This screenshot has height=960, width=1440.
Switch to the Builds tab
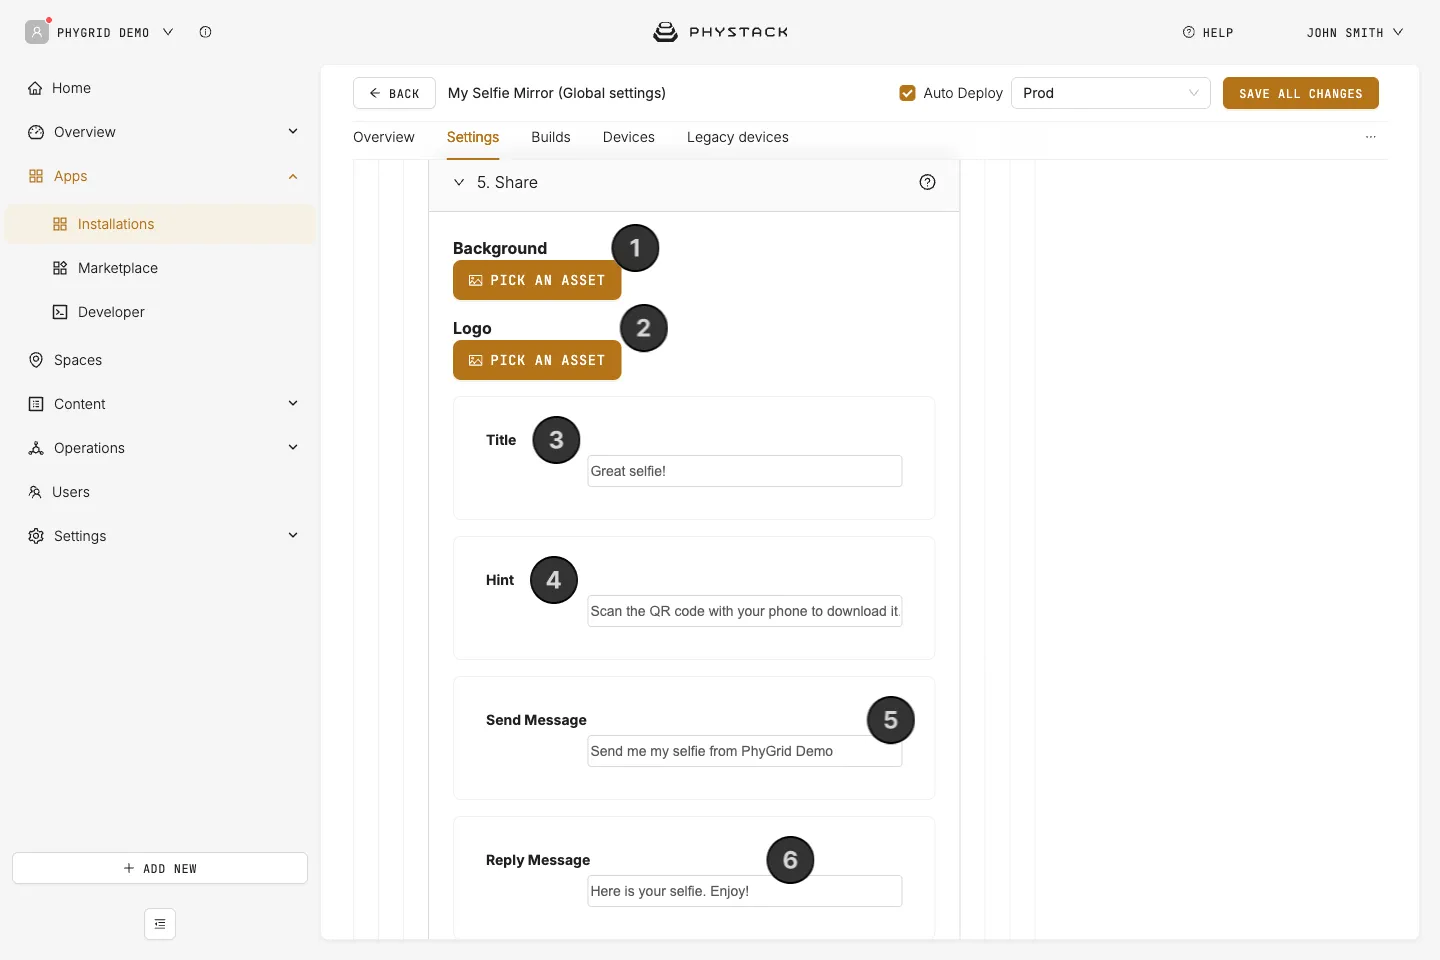[x=551, y=137]
